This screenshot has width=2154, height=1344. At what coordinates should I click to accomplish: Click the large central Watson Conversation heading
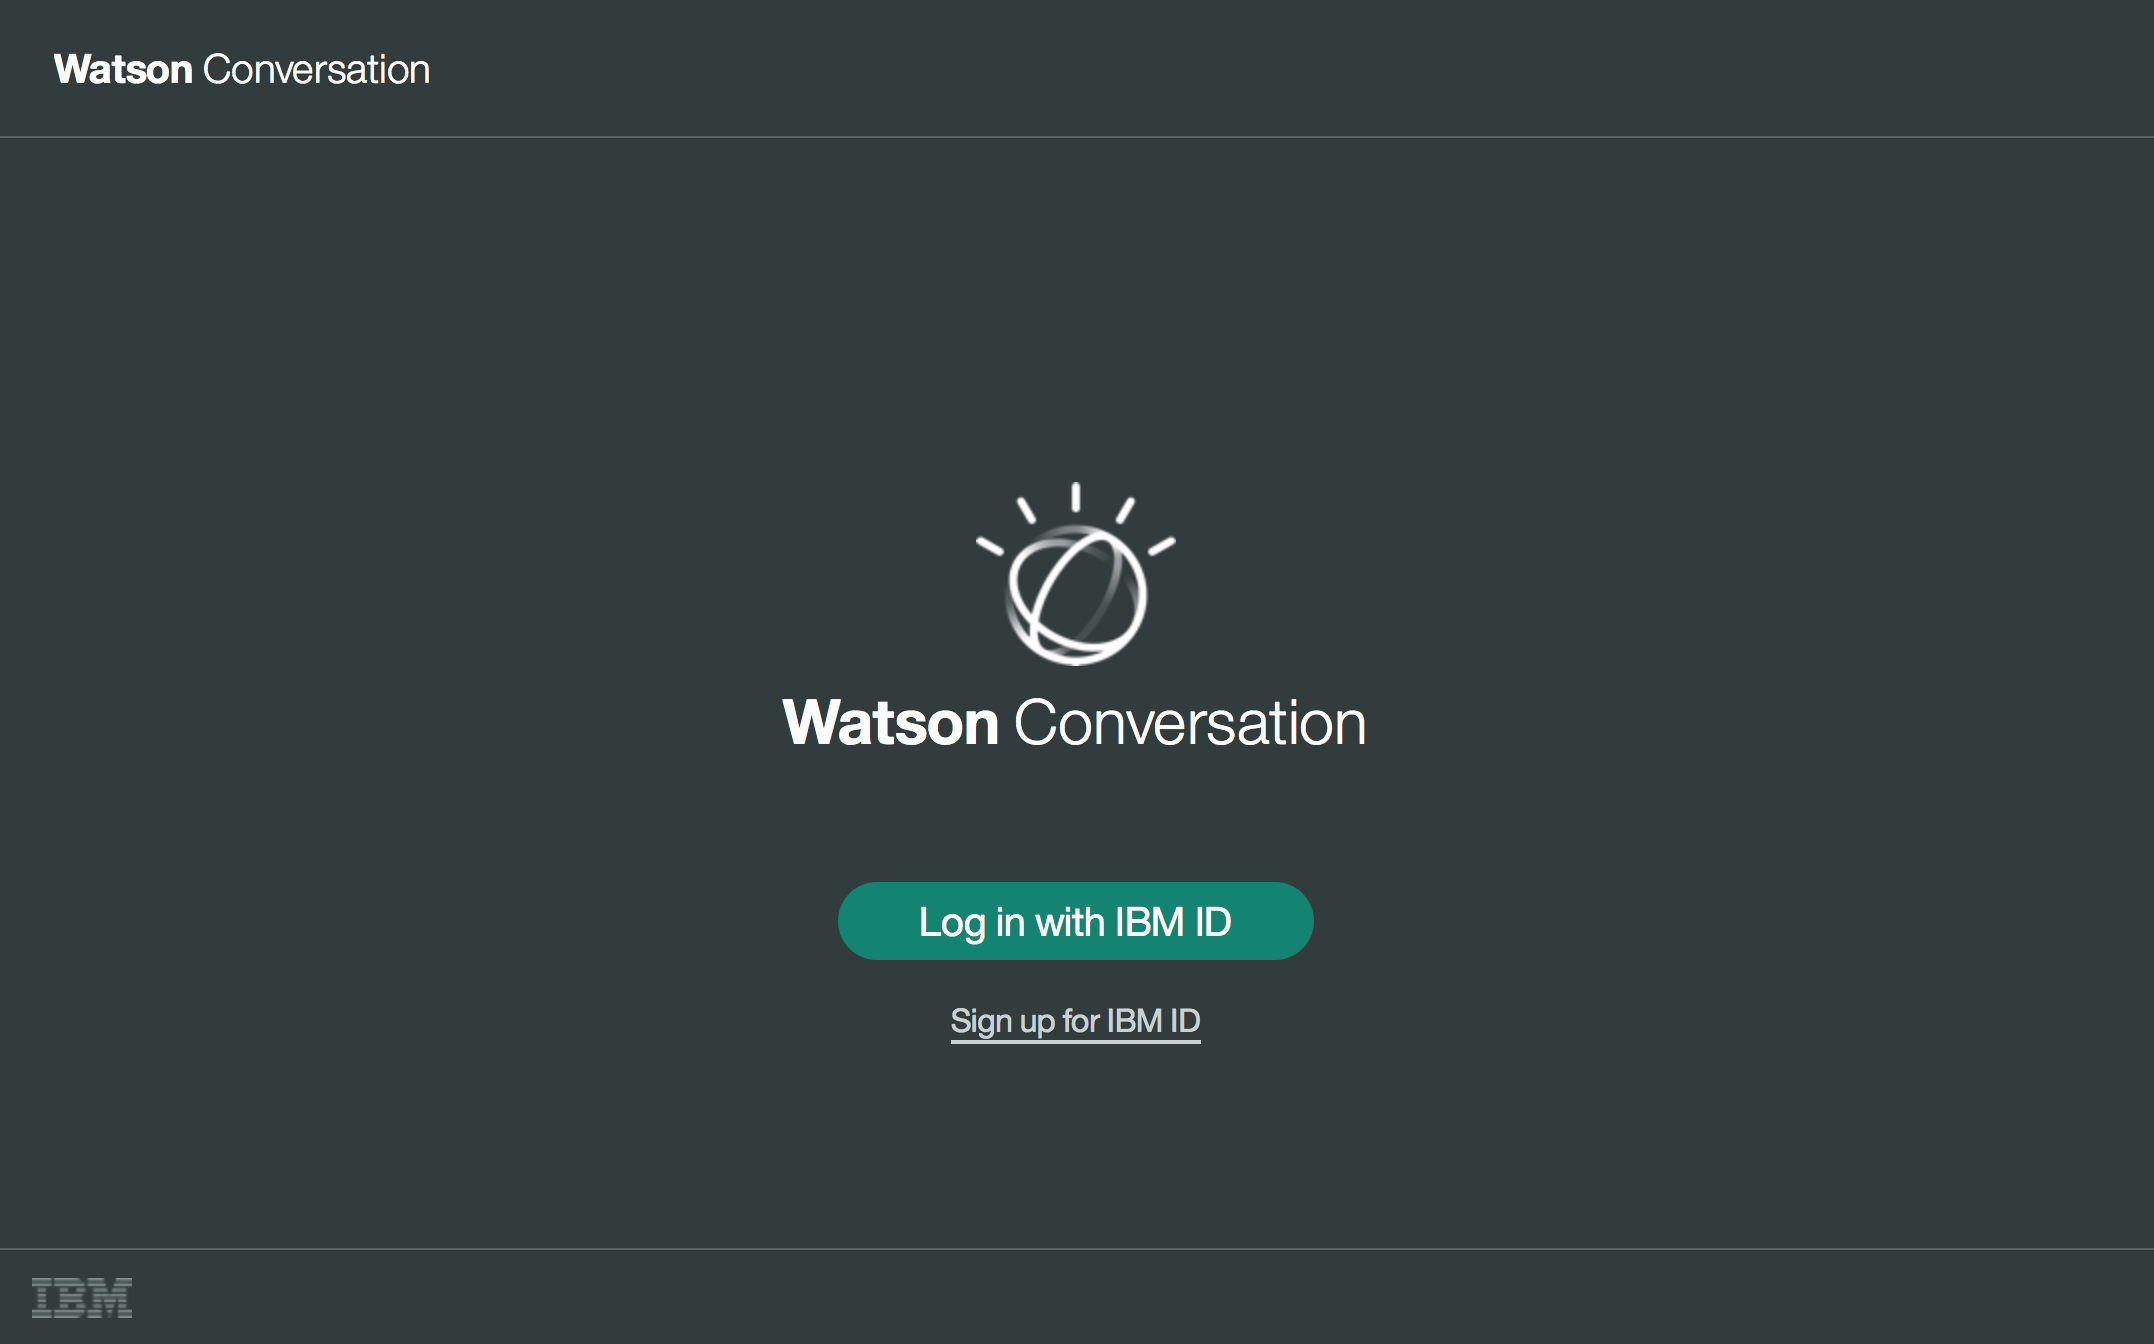point(1075,723)
